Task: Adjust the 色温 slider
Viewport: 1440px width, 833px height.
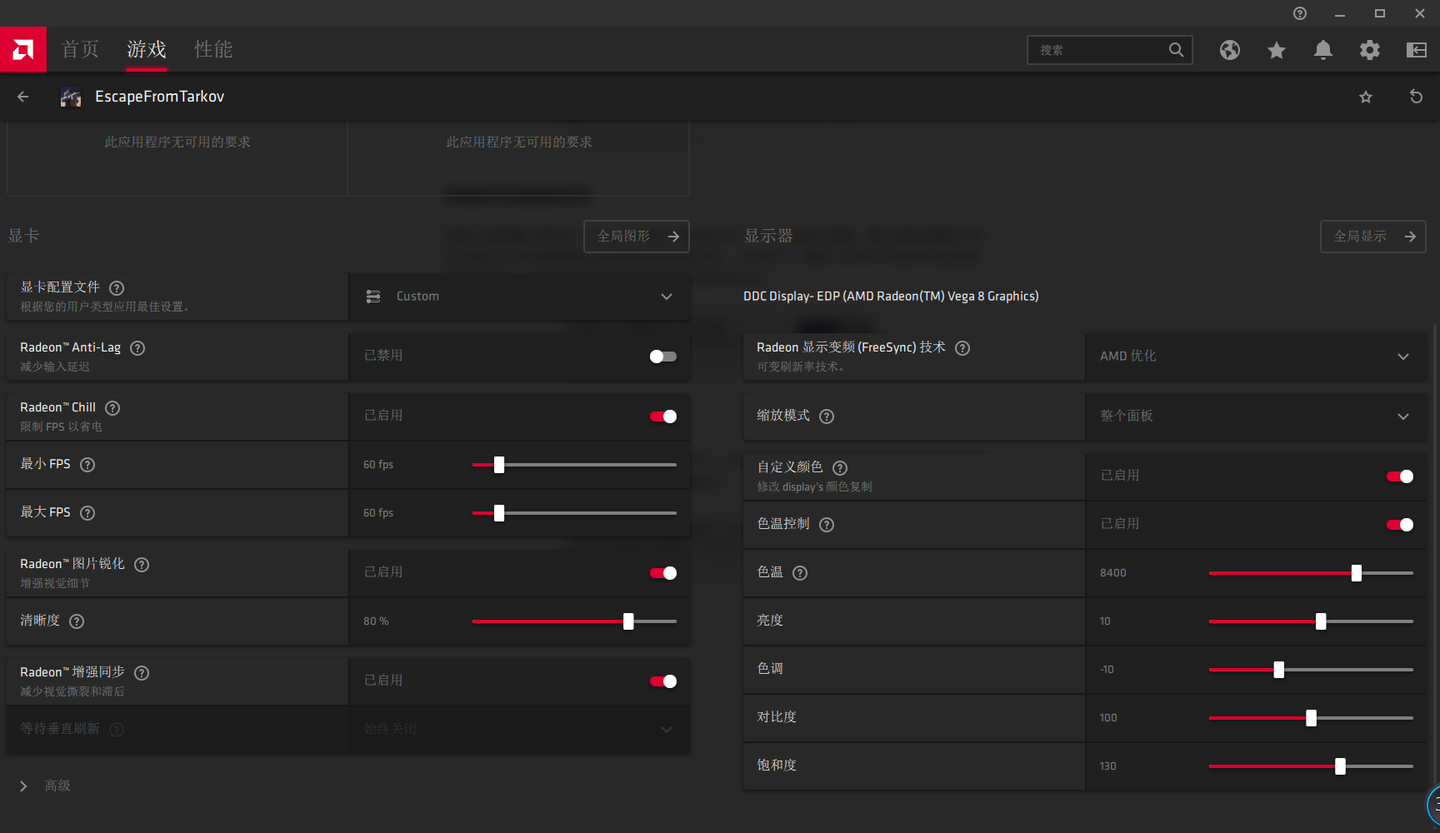Action: click(1311, 573)
